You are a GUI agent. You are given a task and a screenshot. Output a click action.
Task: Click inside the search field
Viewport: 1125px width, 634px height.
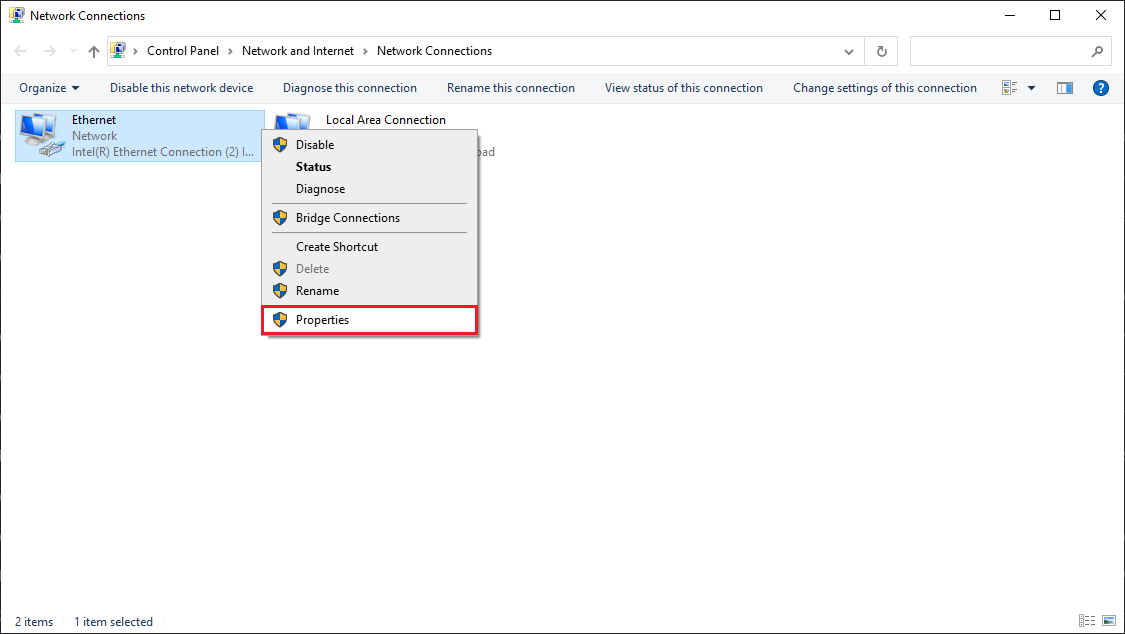[1000, 51]
